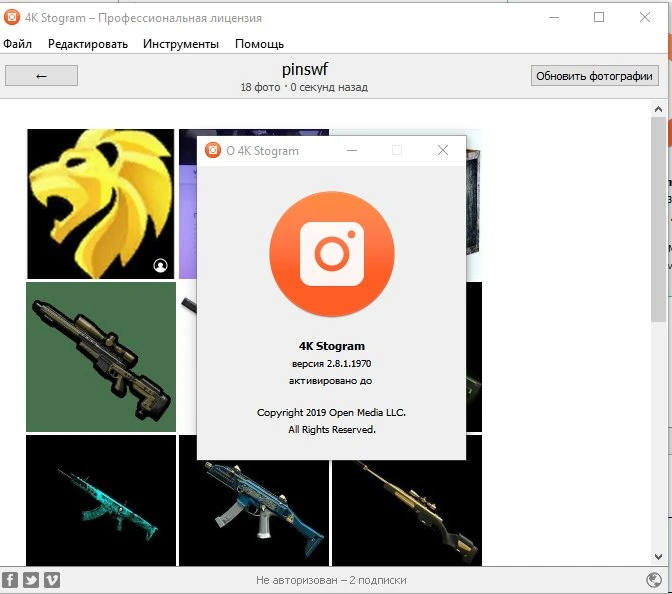
Task: Open the yellow lion thumbnail
Action: click(x=101, y=204)
